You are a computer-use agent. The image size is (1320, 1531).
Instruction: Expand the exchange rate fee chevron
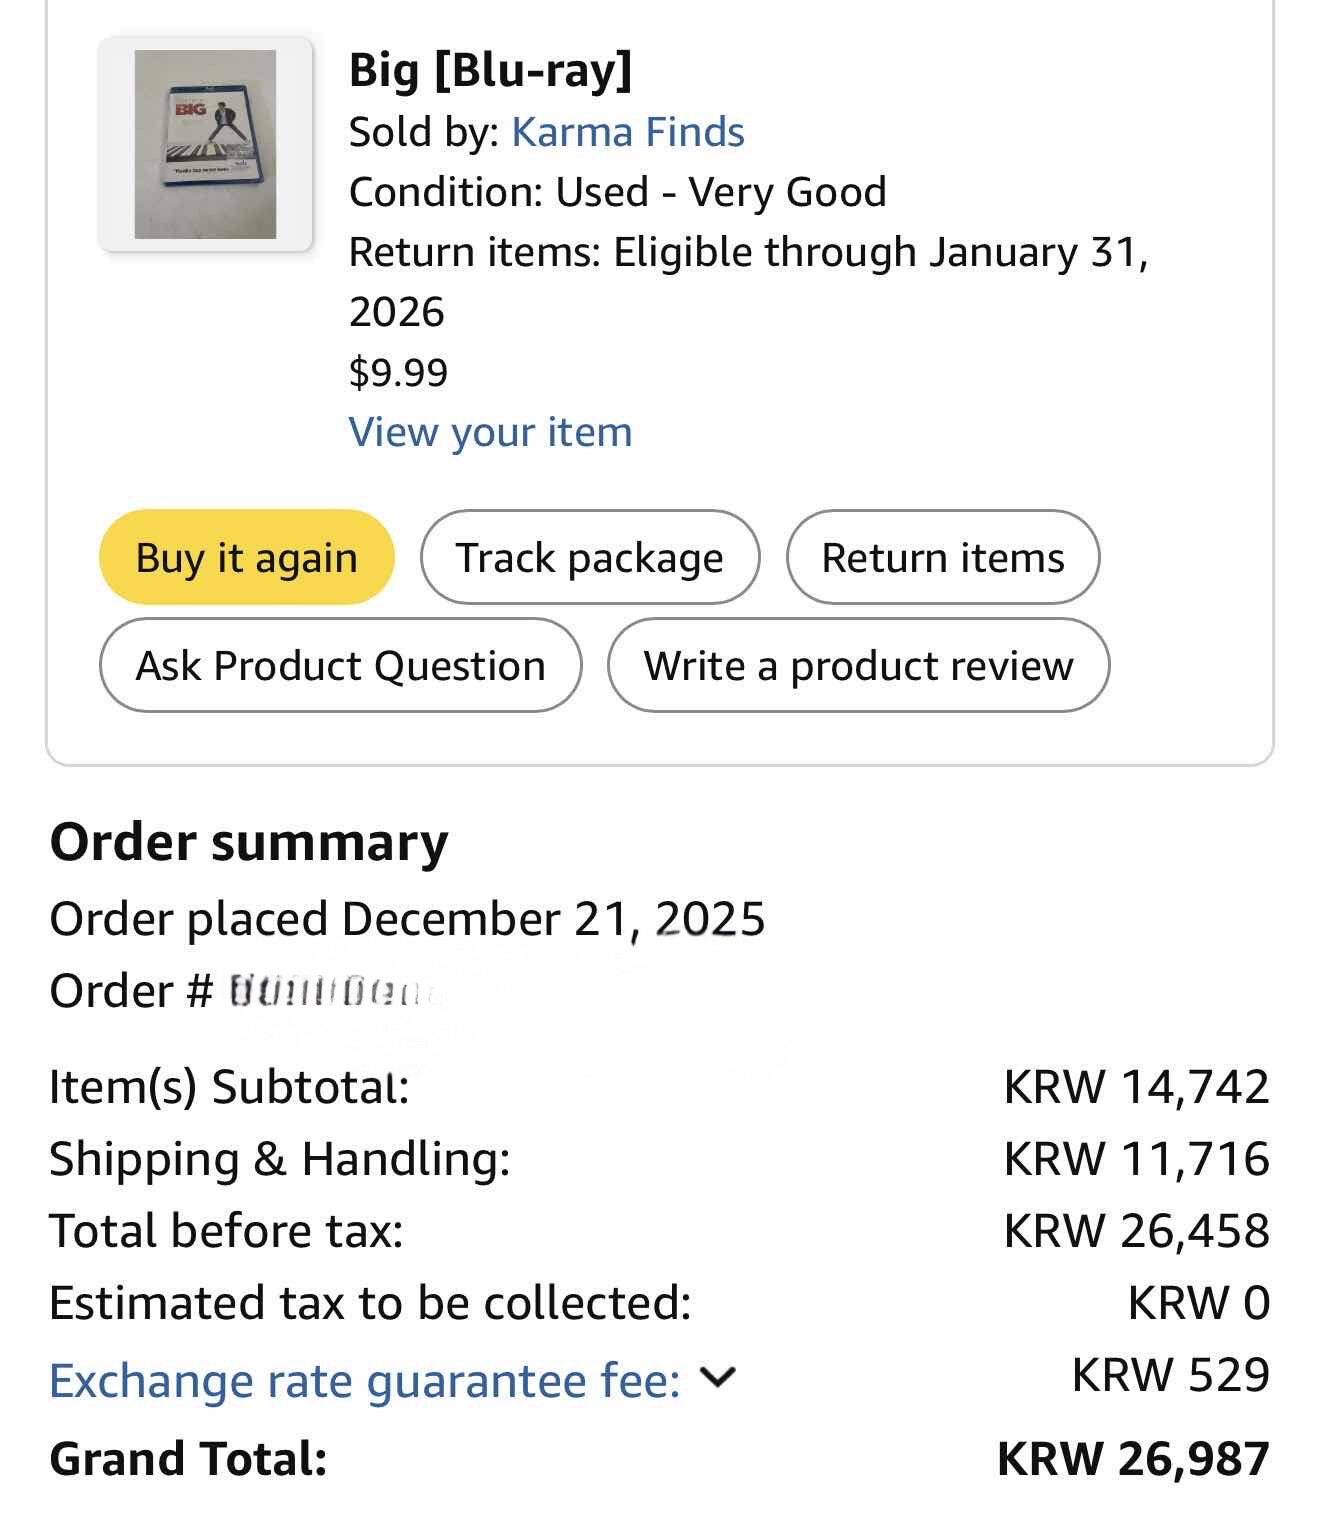pos(718,1378)
